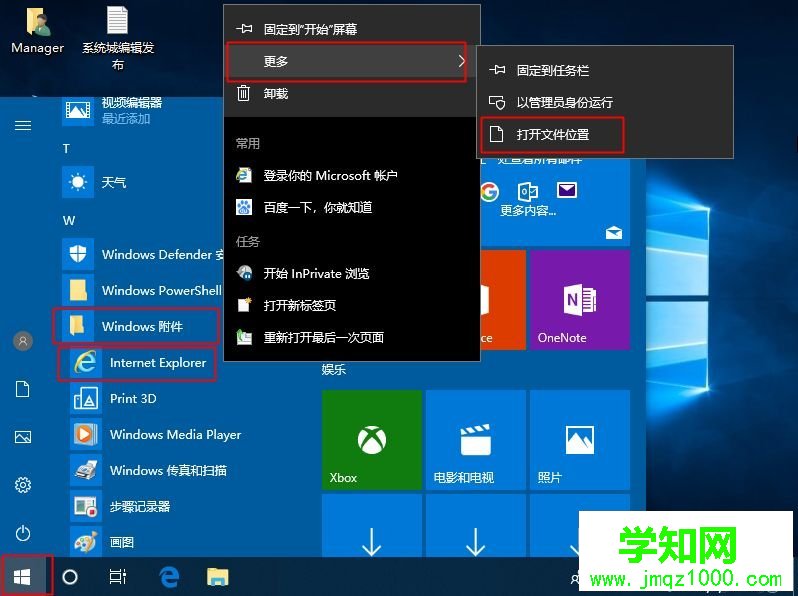The image size is (798, 596).
Task: Select 打开新标签页 task
Action: pos(352,305)
